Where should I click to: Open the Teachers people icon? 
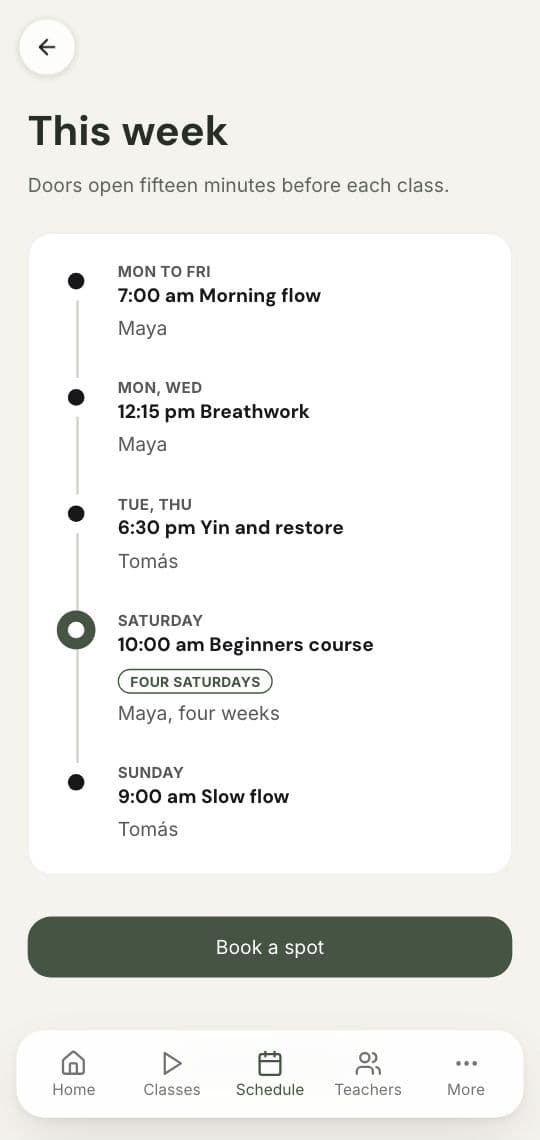[368, 1063]
